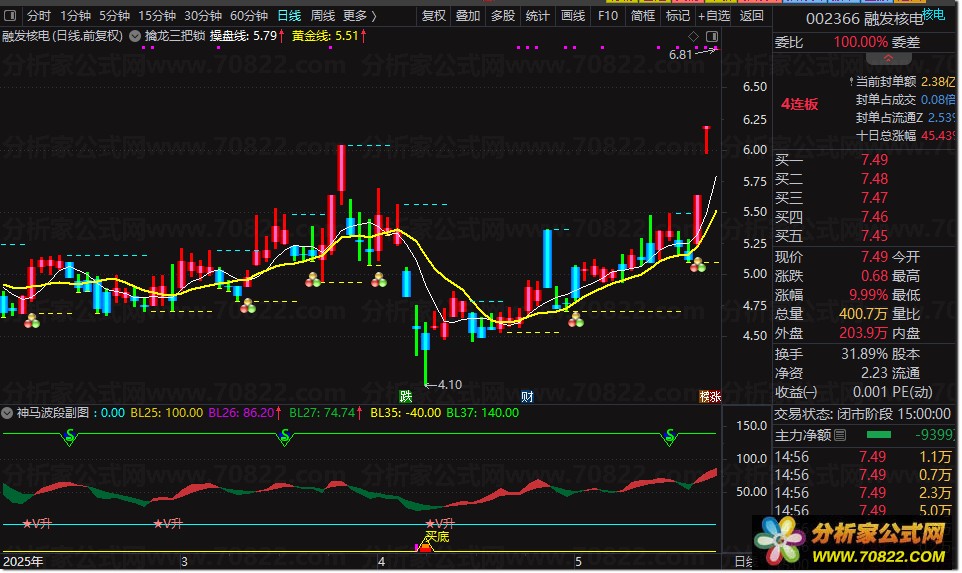Click the 外盘 203.9万 value

[863, 333]
